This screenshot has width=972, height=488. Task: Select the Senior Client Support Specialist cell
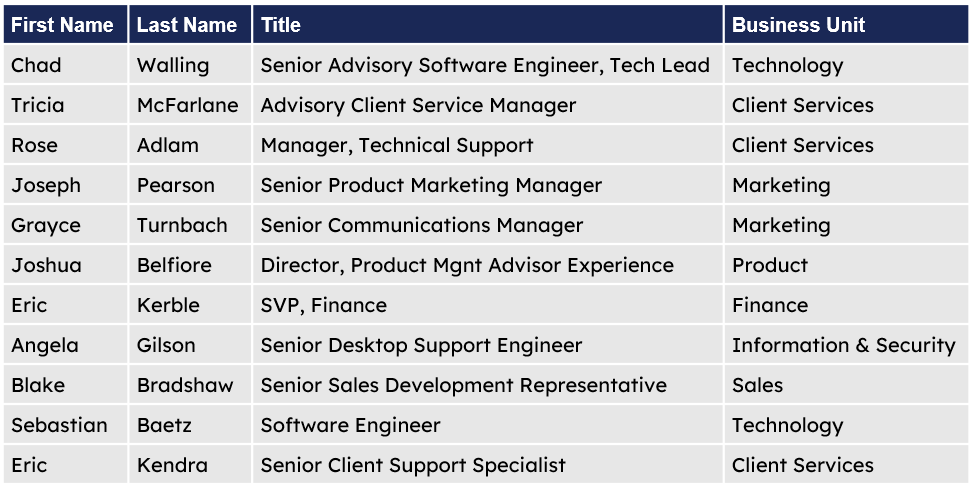[x=488, y=464]
